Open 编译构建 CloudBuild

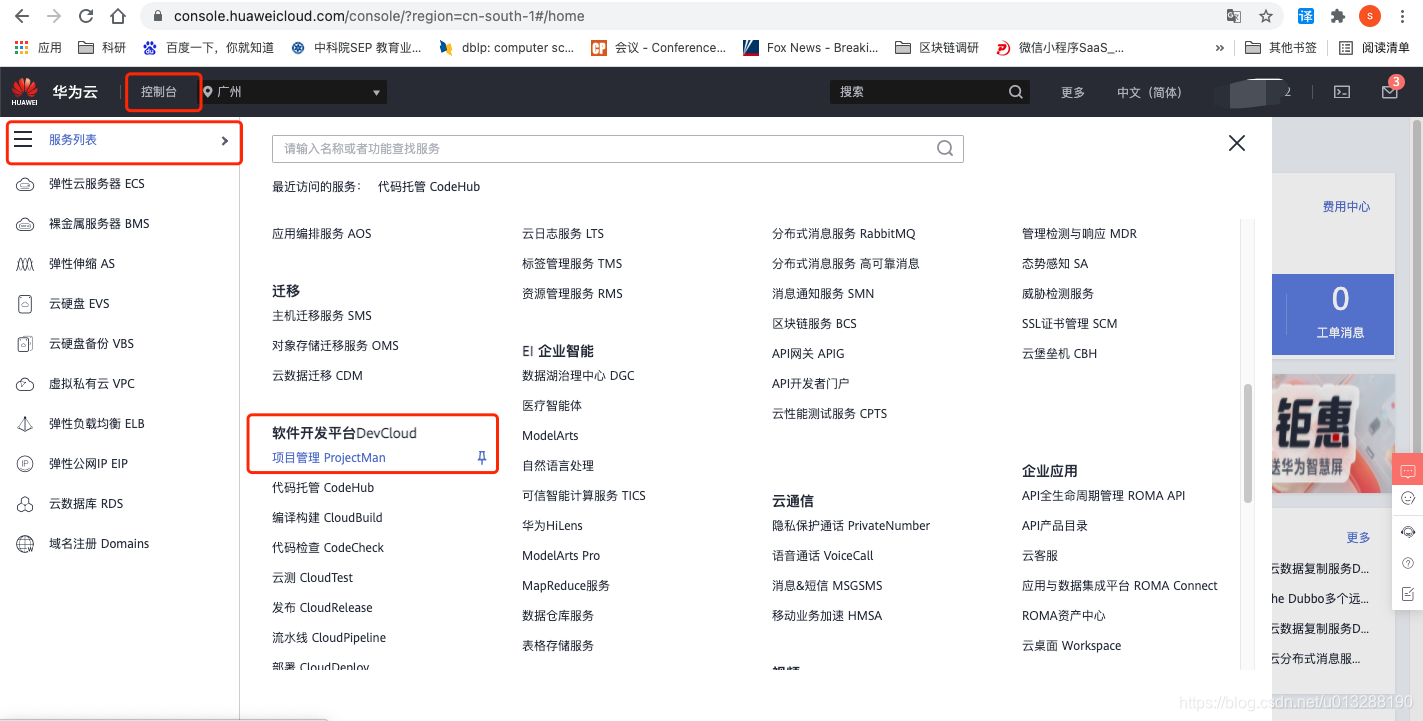point(327,518)
